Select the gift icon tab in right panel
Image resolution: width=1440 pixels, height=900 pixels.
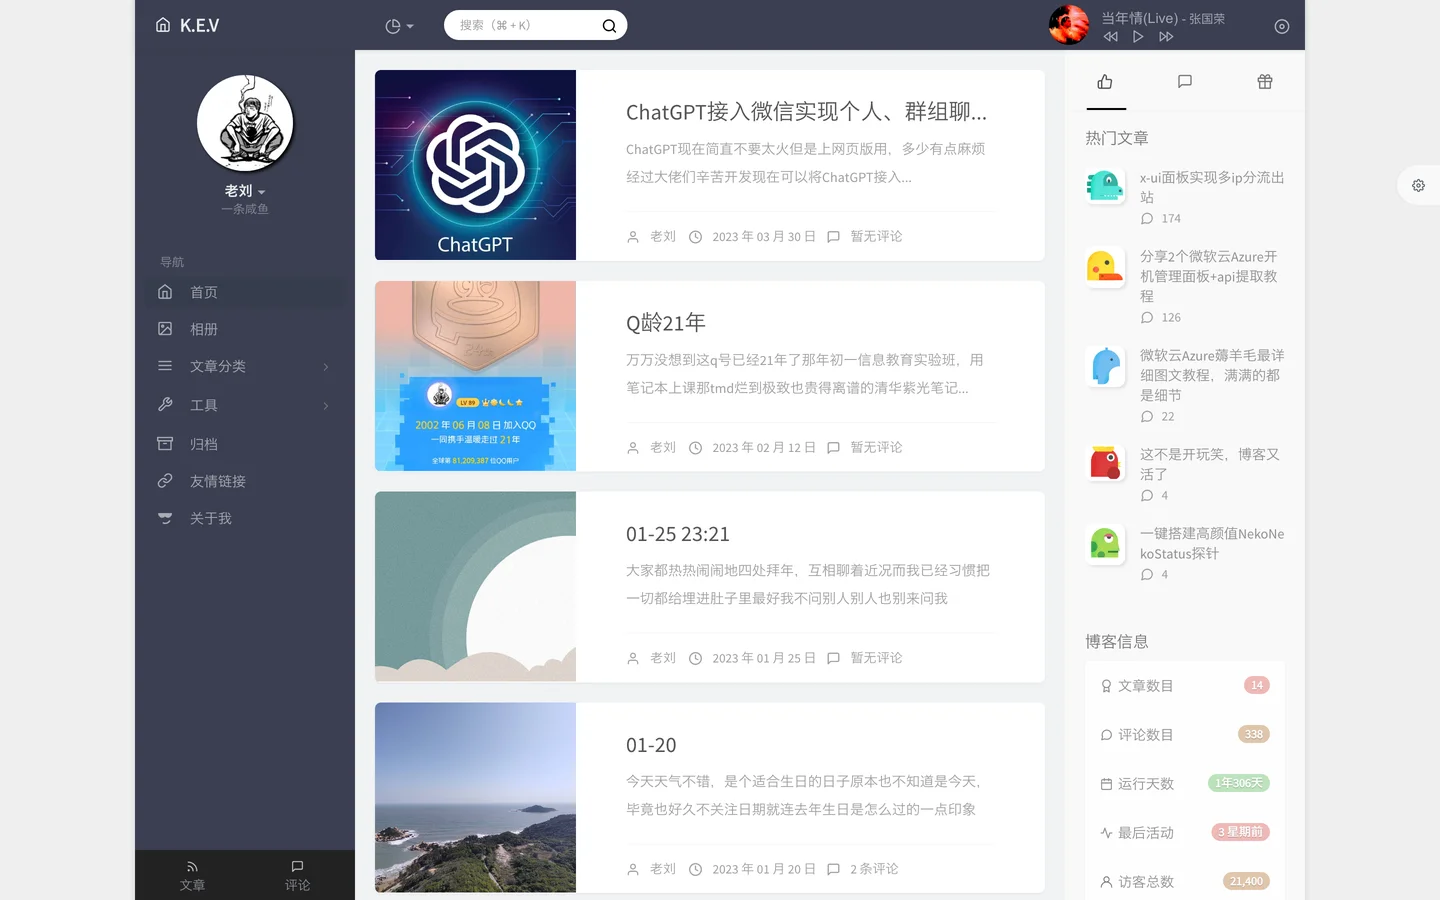(x=1265, y=82)
